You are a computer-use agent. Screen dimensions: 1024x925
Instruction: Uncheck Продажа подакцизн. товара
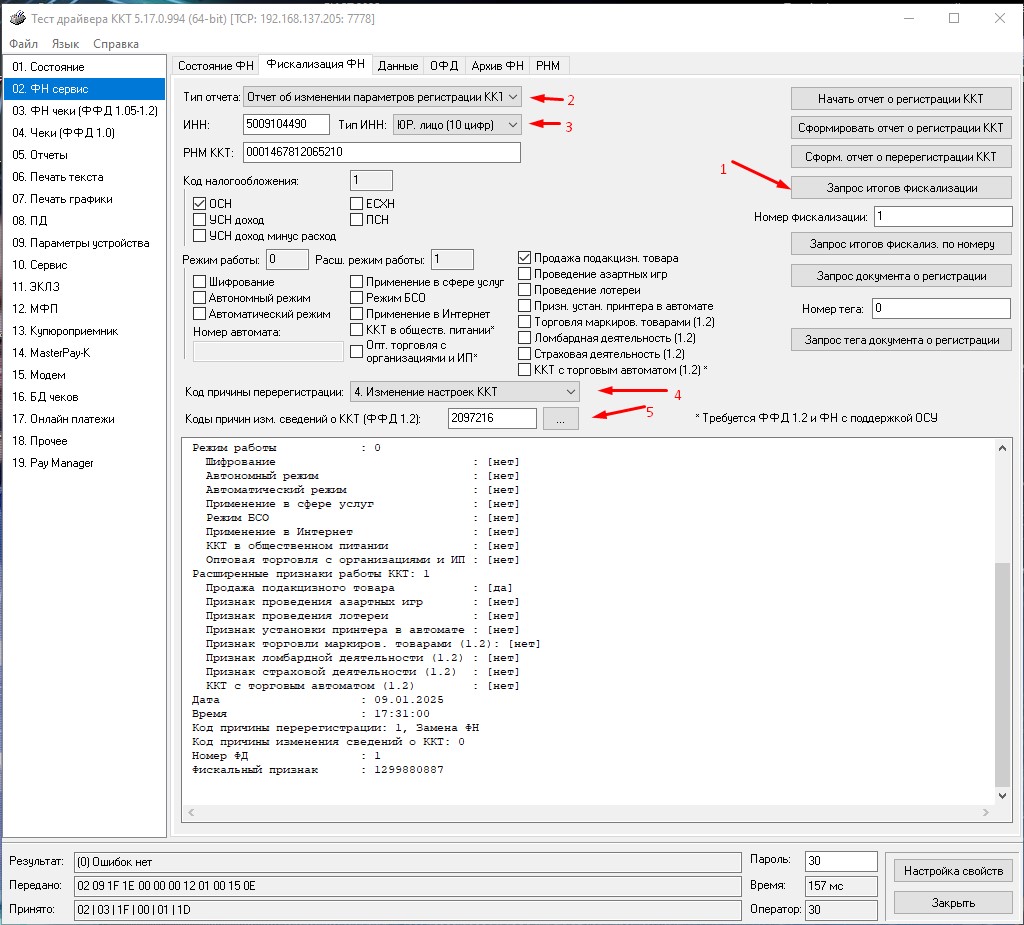click(524, 257)
